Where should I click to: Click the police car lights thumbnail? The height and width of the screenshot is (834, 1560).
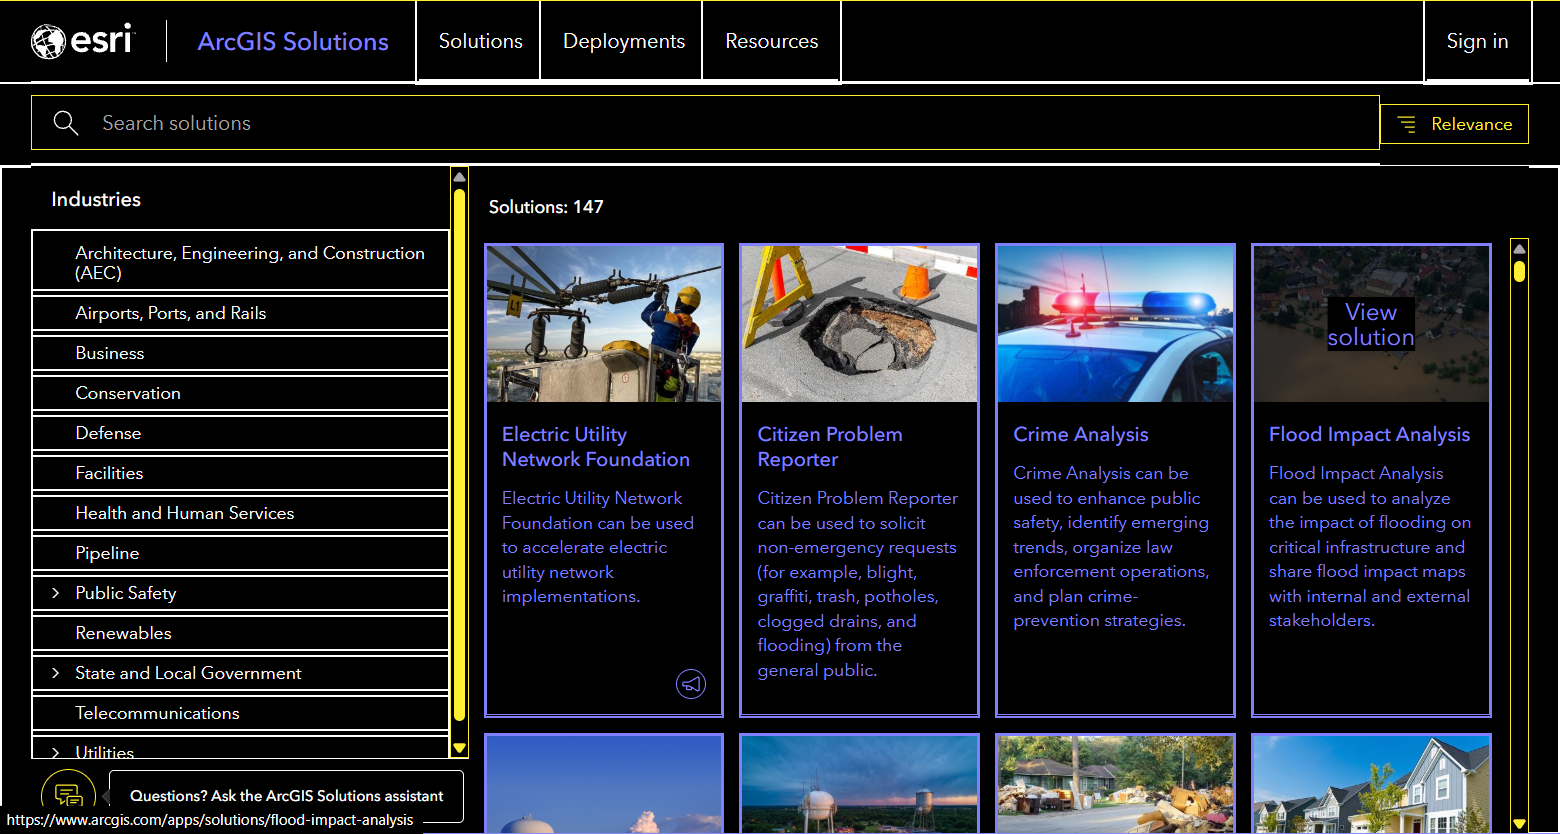(1115, 324)
